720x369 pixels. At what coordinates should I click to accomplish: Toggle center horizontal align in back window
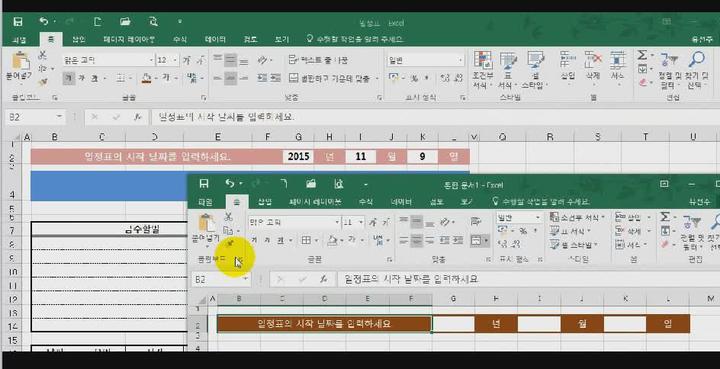pos(231,78)
